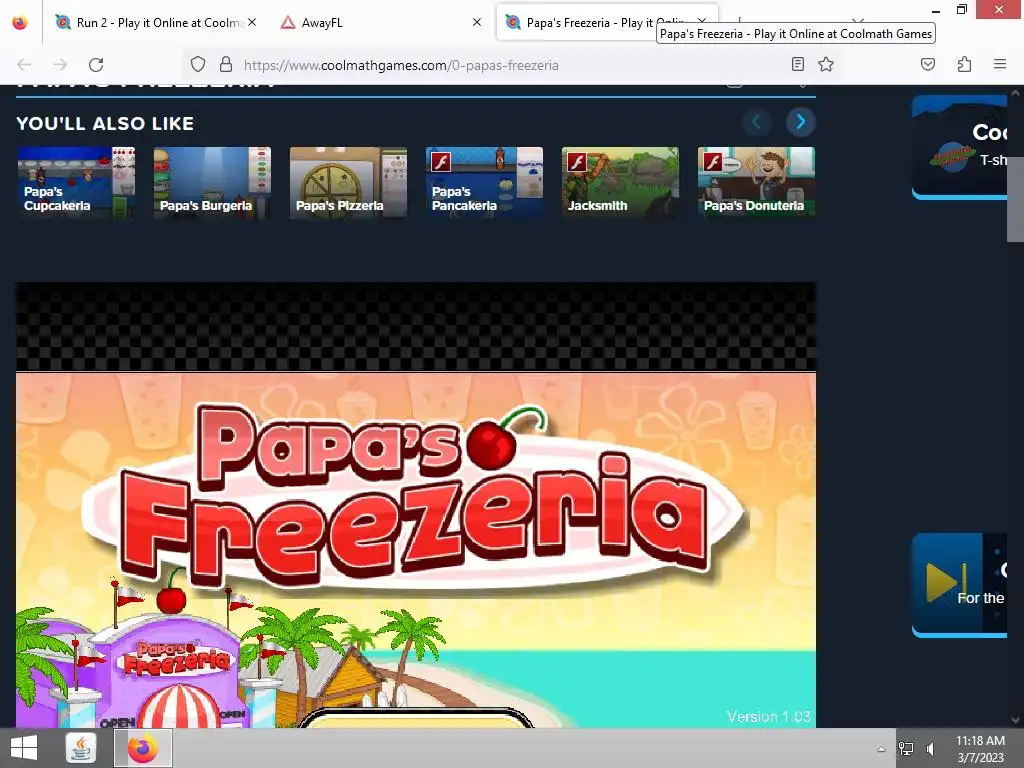Show previous games with left carousel arrow
This screenshot has width=1024, height=768.
click(x=757, y=122)
